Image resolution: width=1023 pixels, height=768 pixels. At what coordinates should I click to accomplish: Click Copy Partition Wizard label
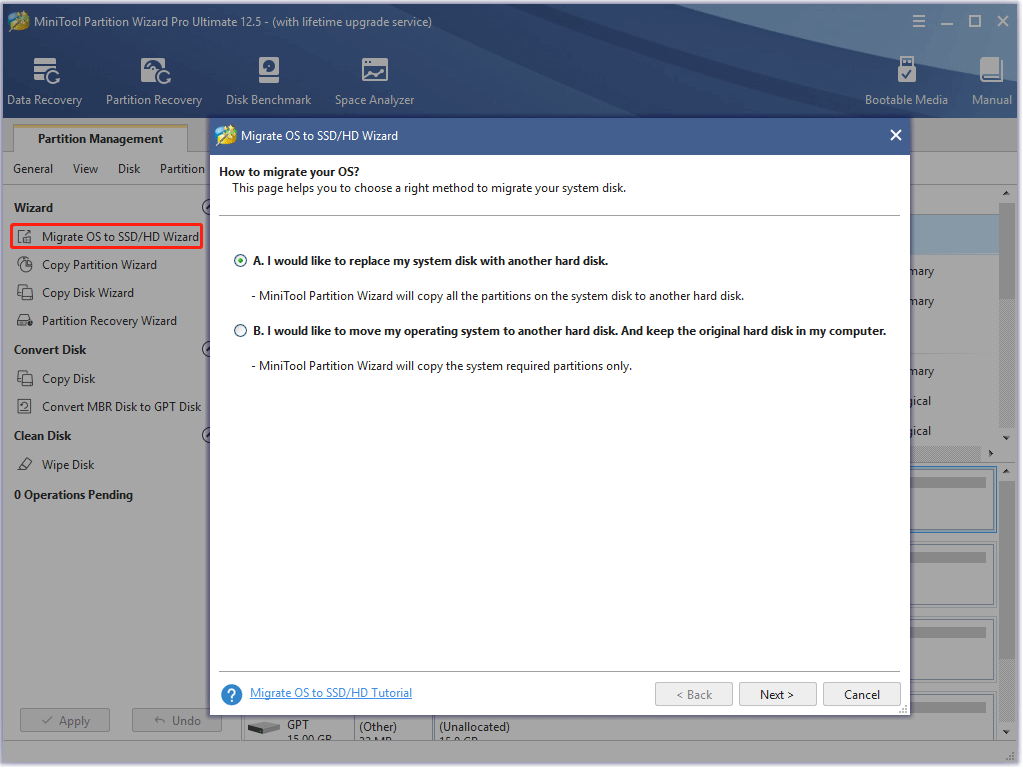click(99, 264)
